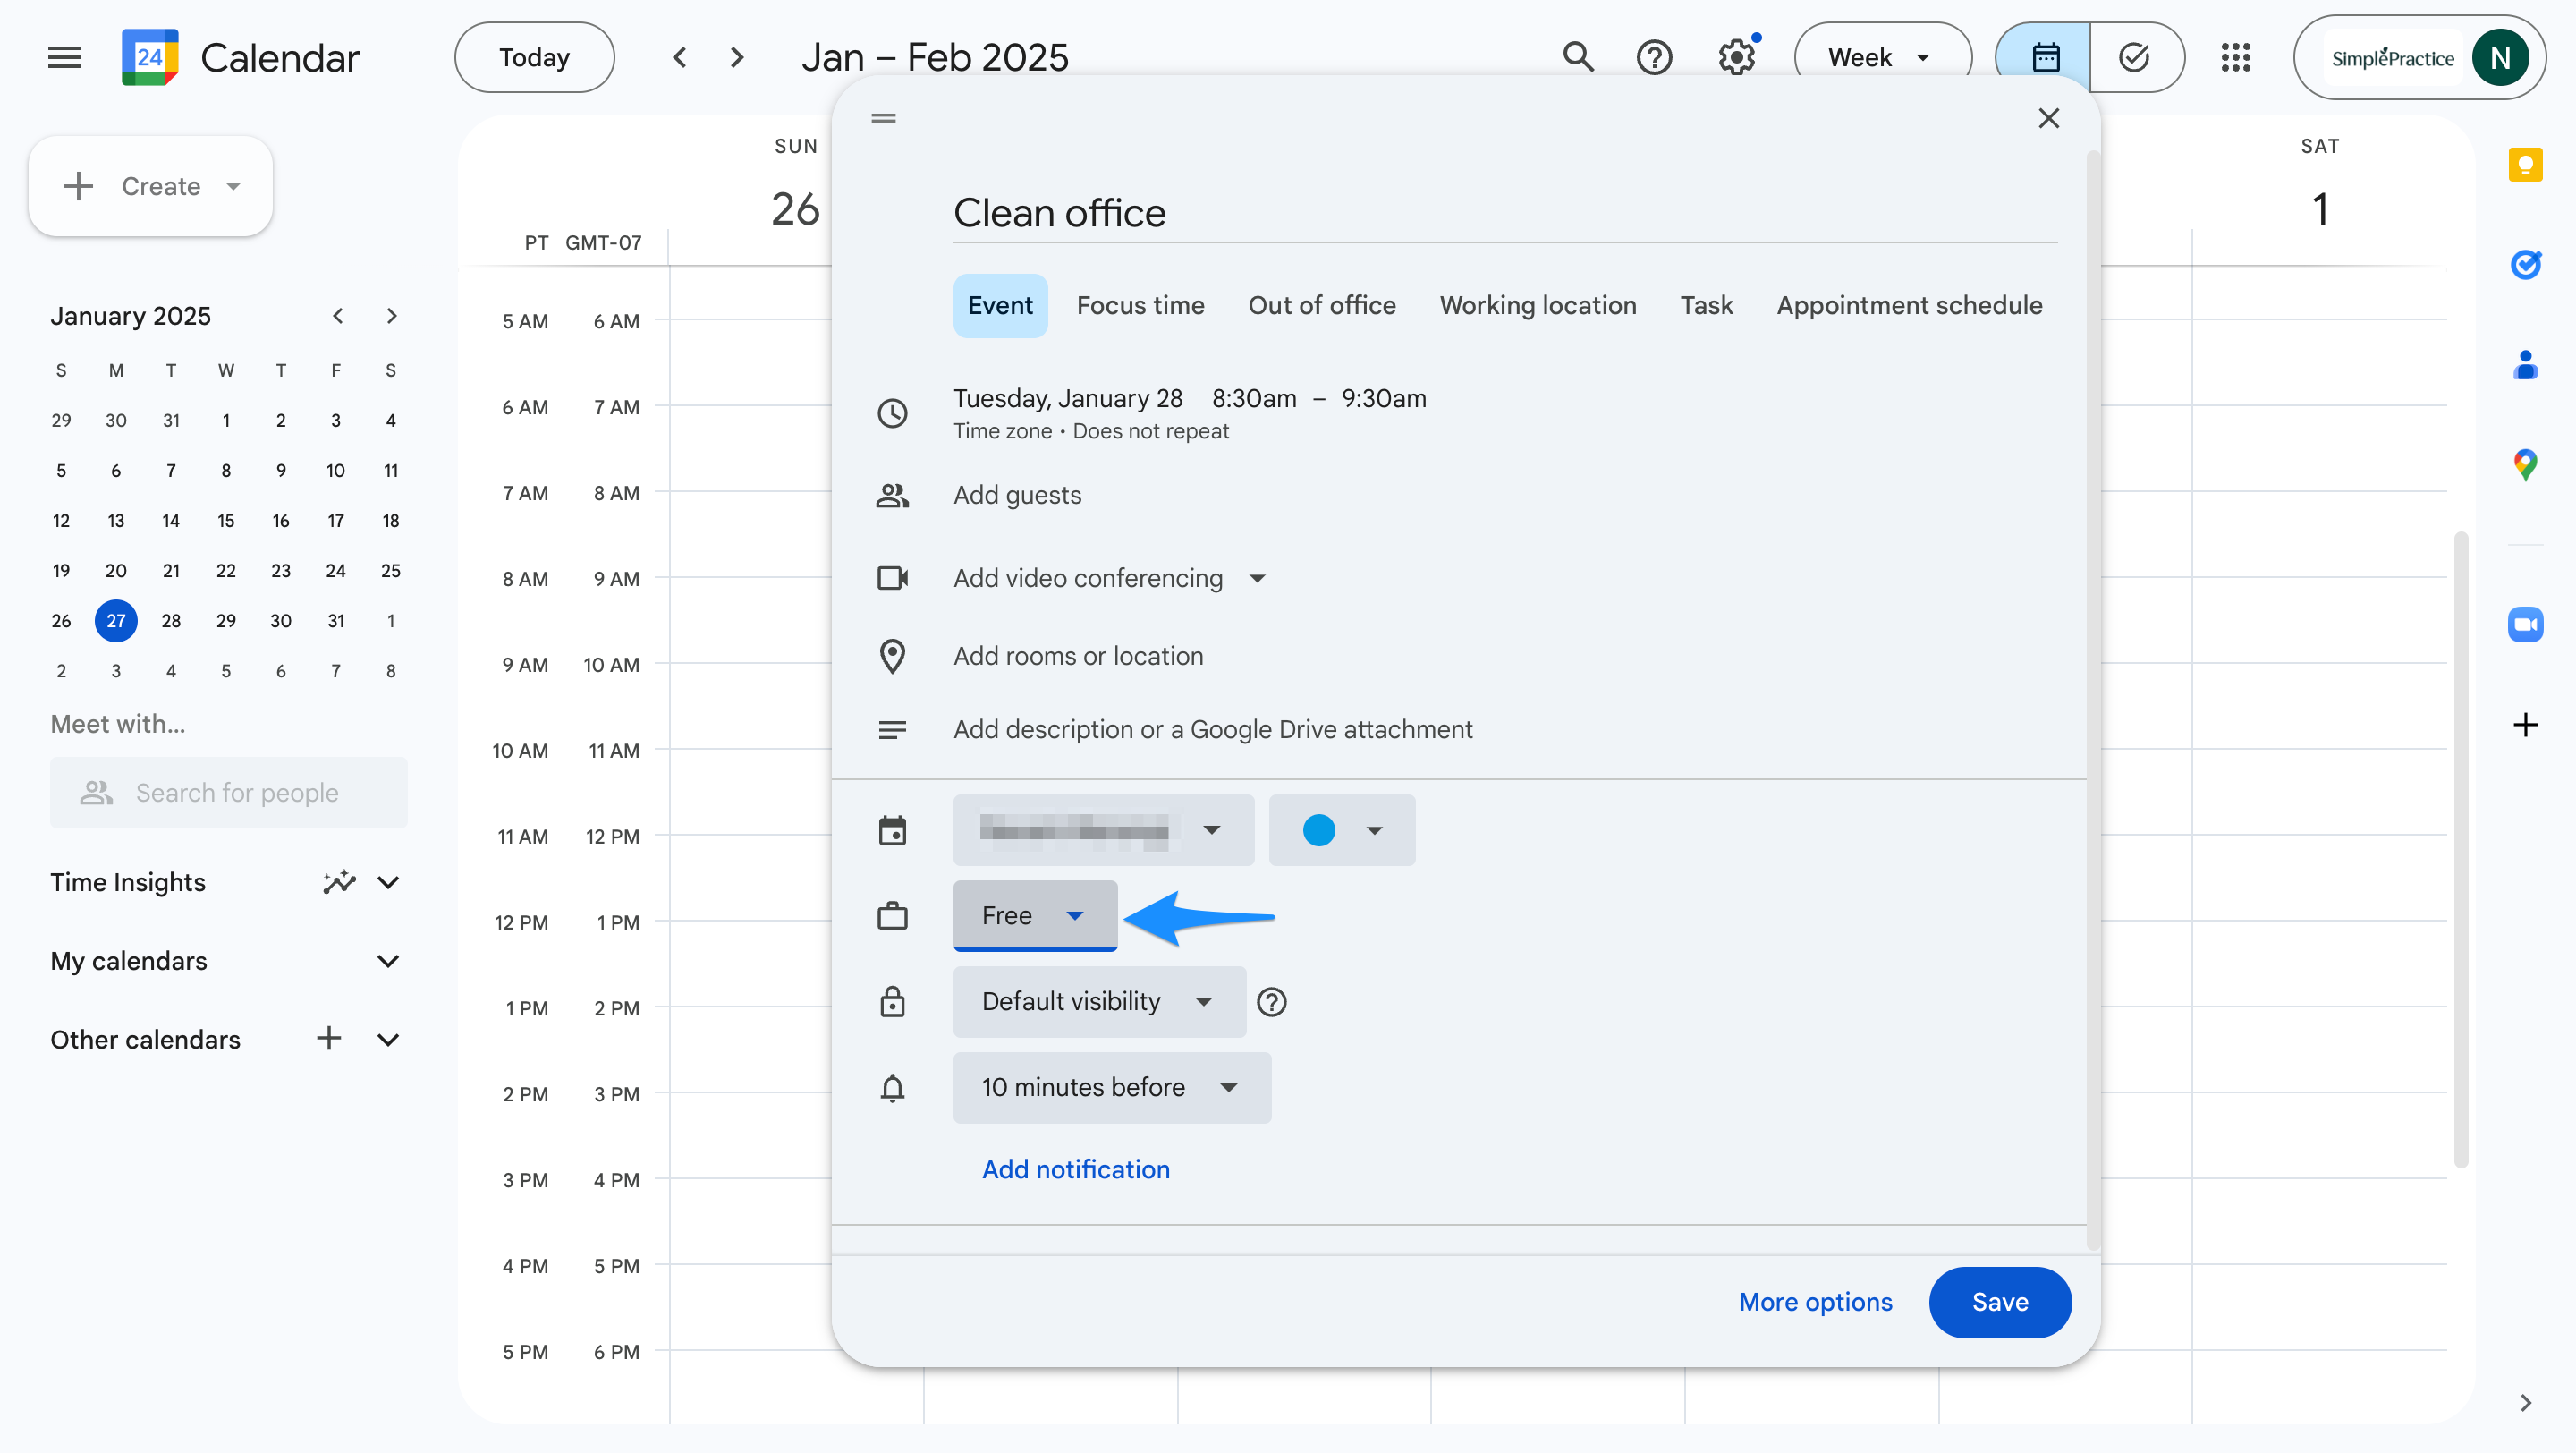This screenshot has height=1453, width=2576.
Task: Click the event date Tuesday, January 28
Action: (x=1067, y=398)
